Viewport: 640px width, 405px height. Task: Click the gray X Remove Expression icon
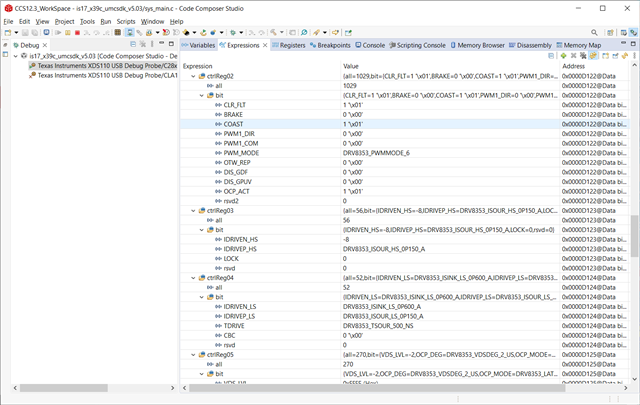pos(573,56)
